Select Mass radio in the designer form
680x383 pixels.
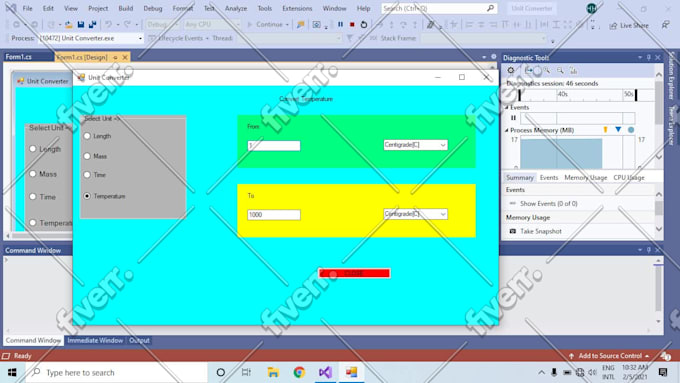pyautogui.click(x=33, y=174)
